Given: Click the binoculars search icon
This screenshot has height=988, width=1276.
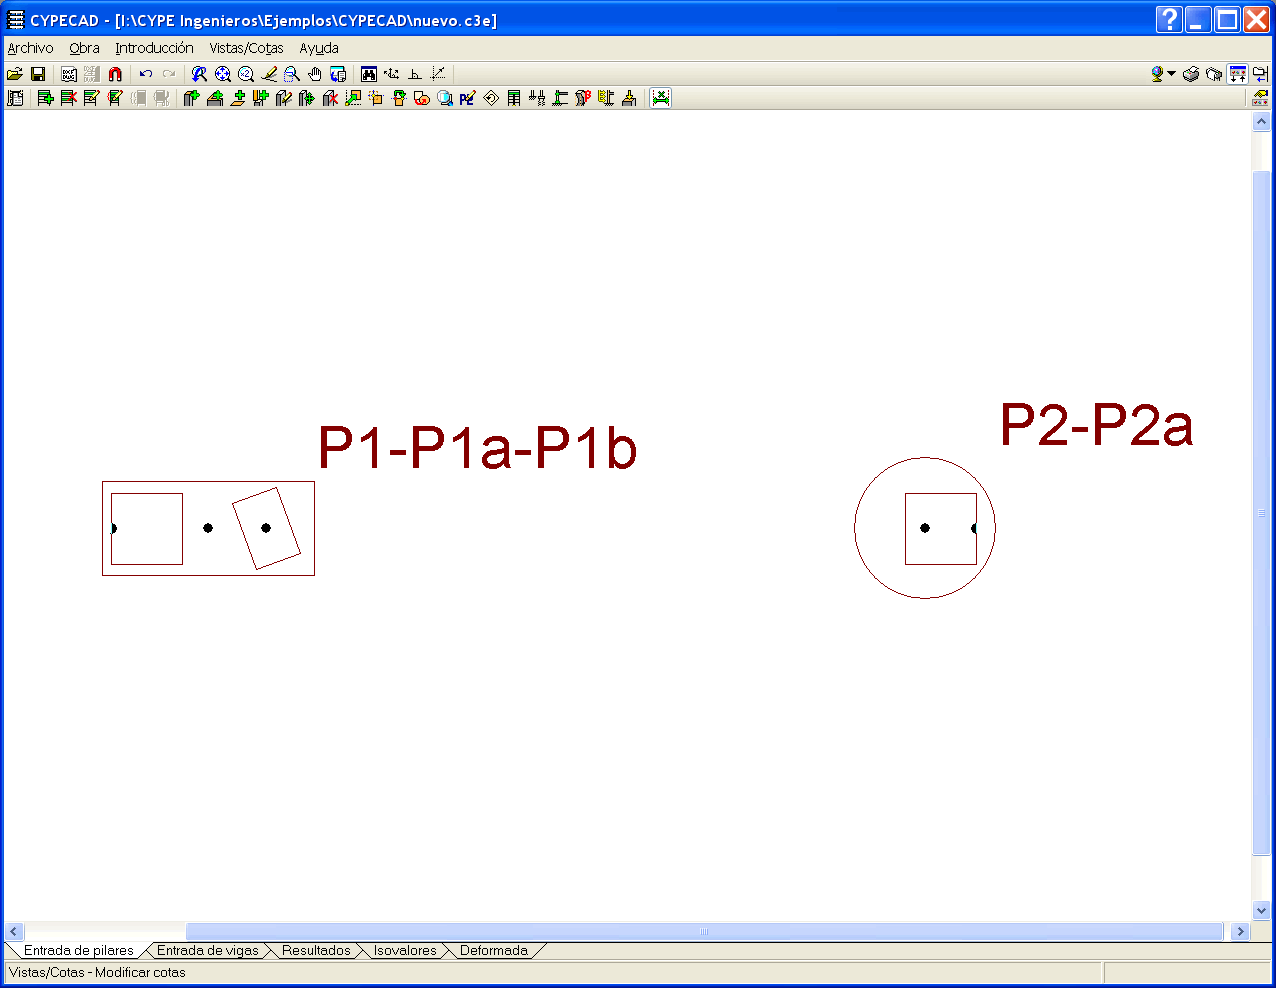Looking at the screenshot, I should [369, 74].
